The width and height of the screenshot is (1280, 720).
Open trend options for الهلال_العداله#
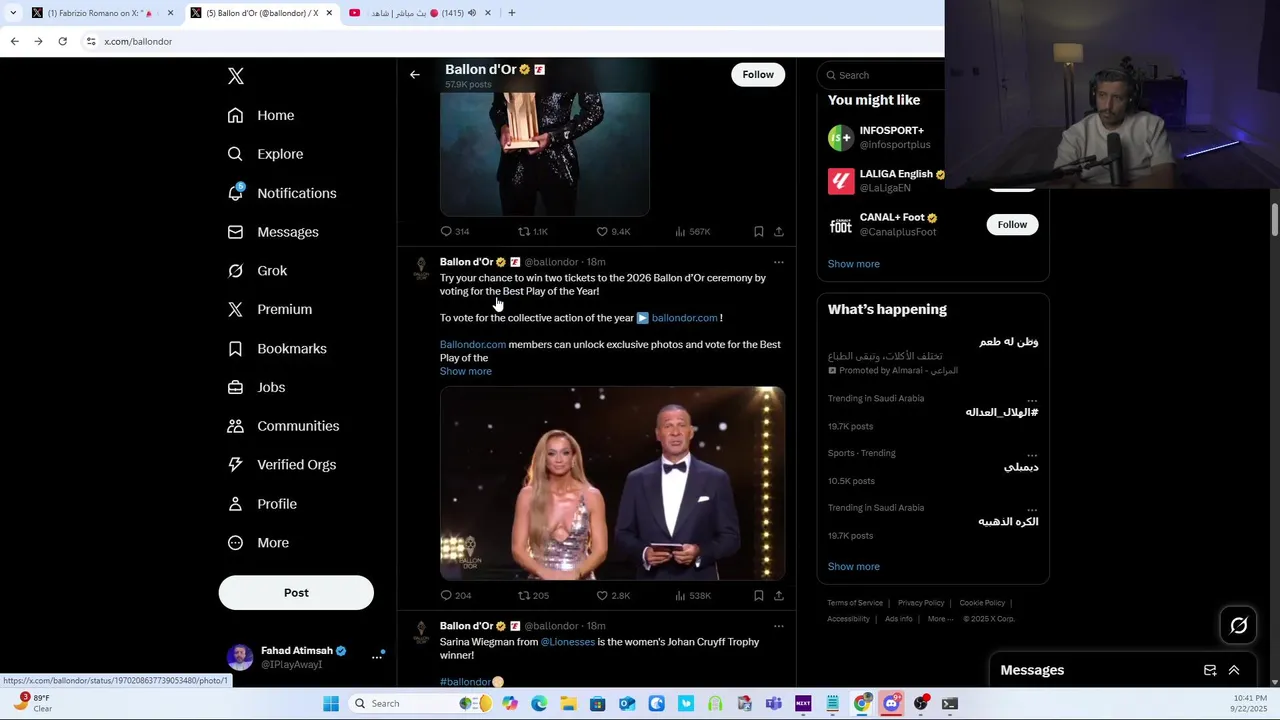tap(1032, 399)
